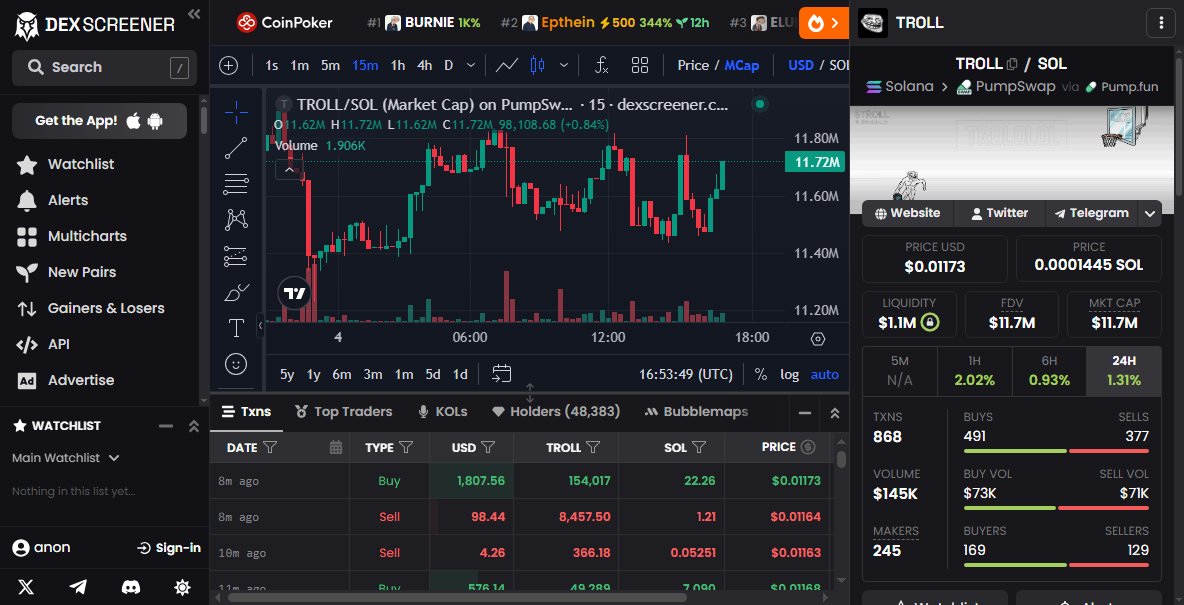Switch to the Top Traders tab
This screenshot has height=605, width=1184.
pyautogui.click(x=344, y=412)
